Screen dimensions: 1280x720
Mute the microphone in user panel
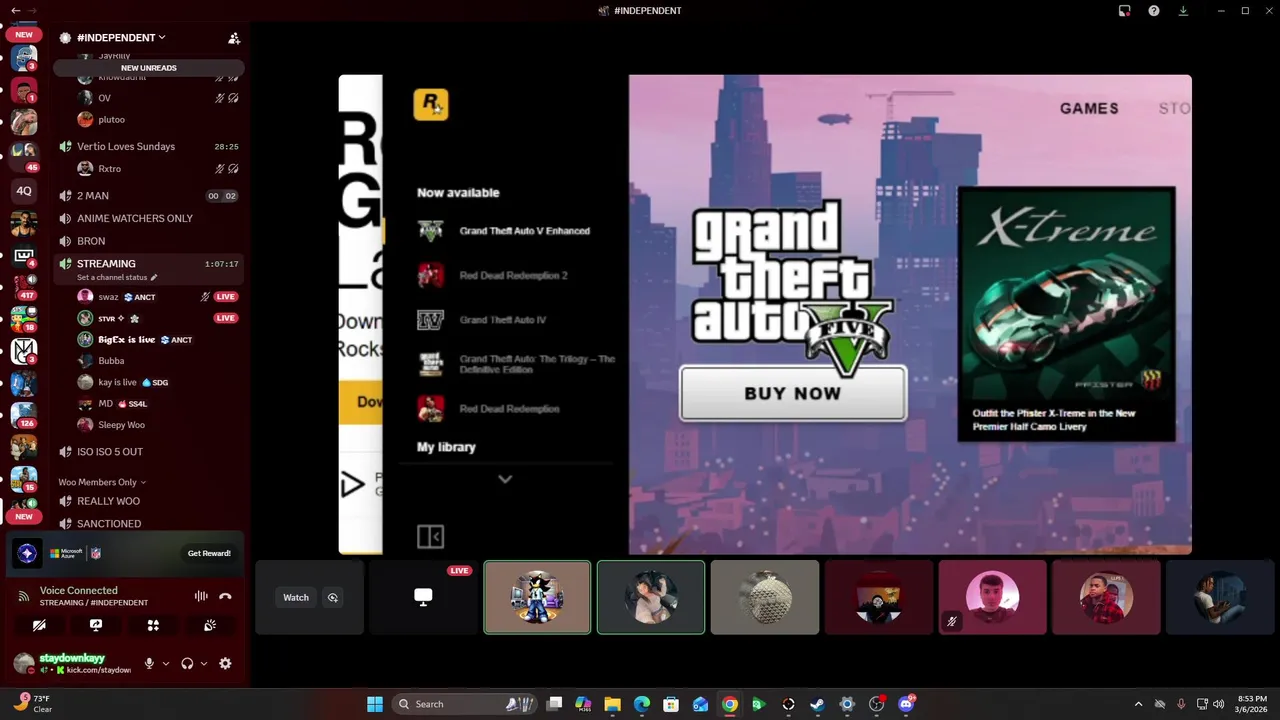pos(149,663)
